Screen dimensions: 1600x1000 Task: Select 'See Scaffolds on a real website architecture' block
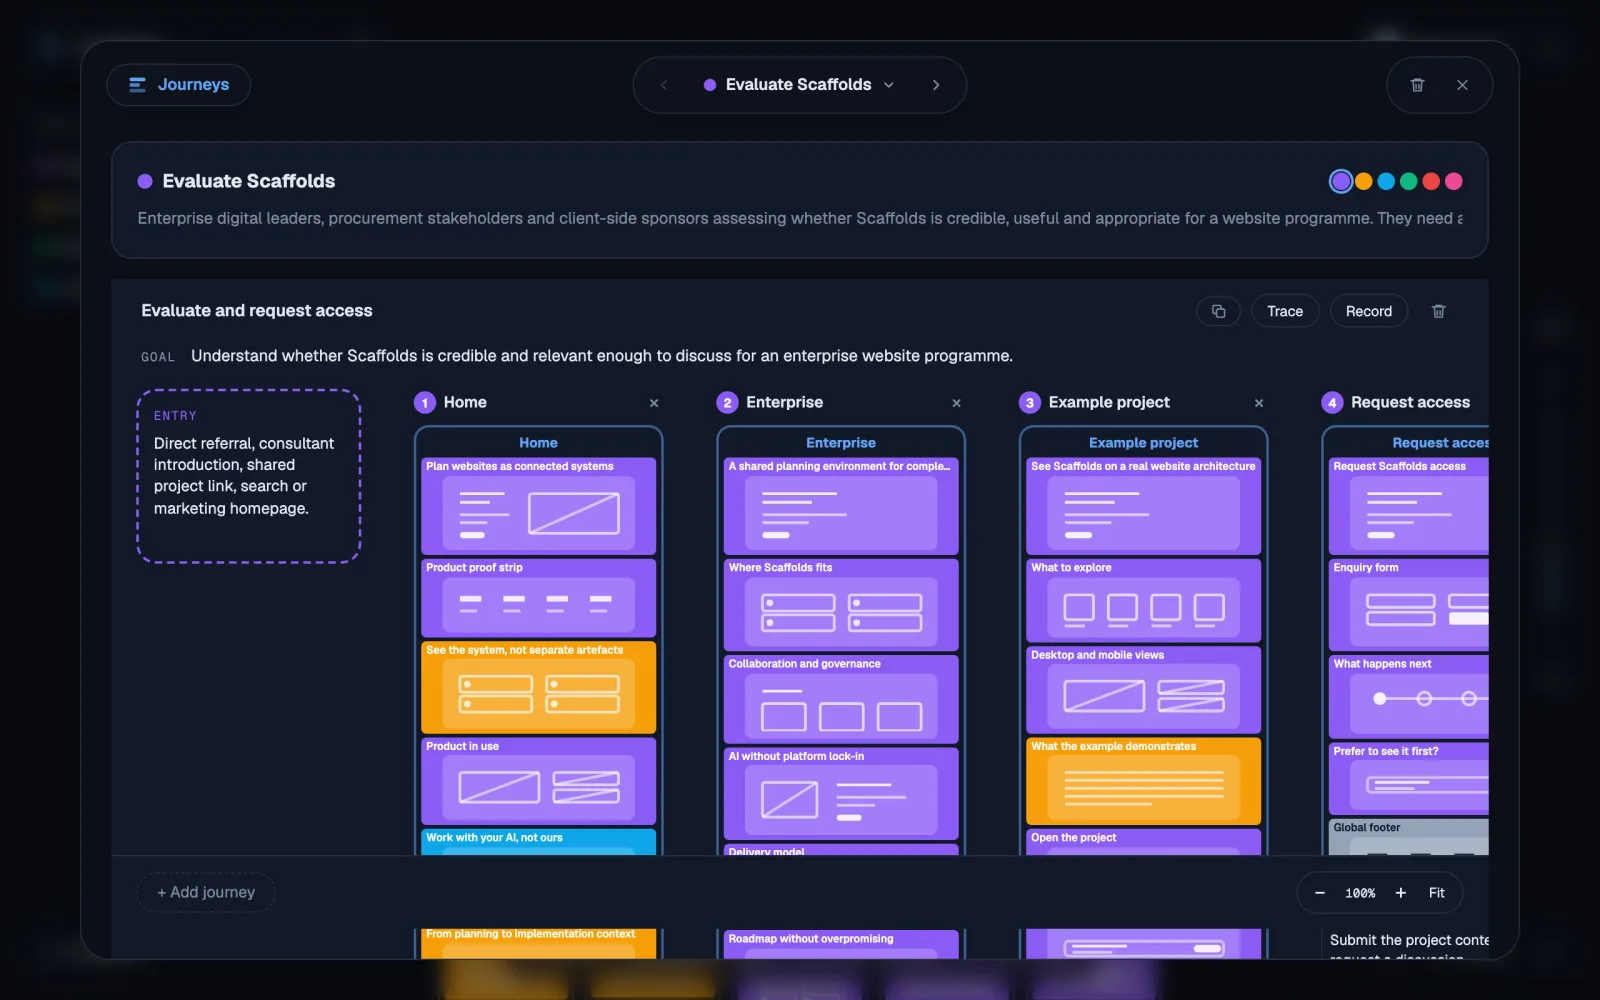[1143, 506]
